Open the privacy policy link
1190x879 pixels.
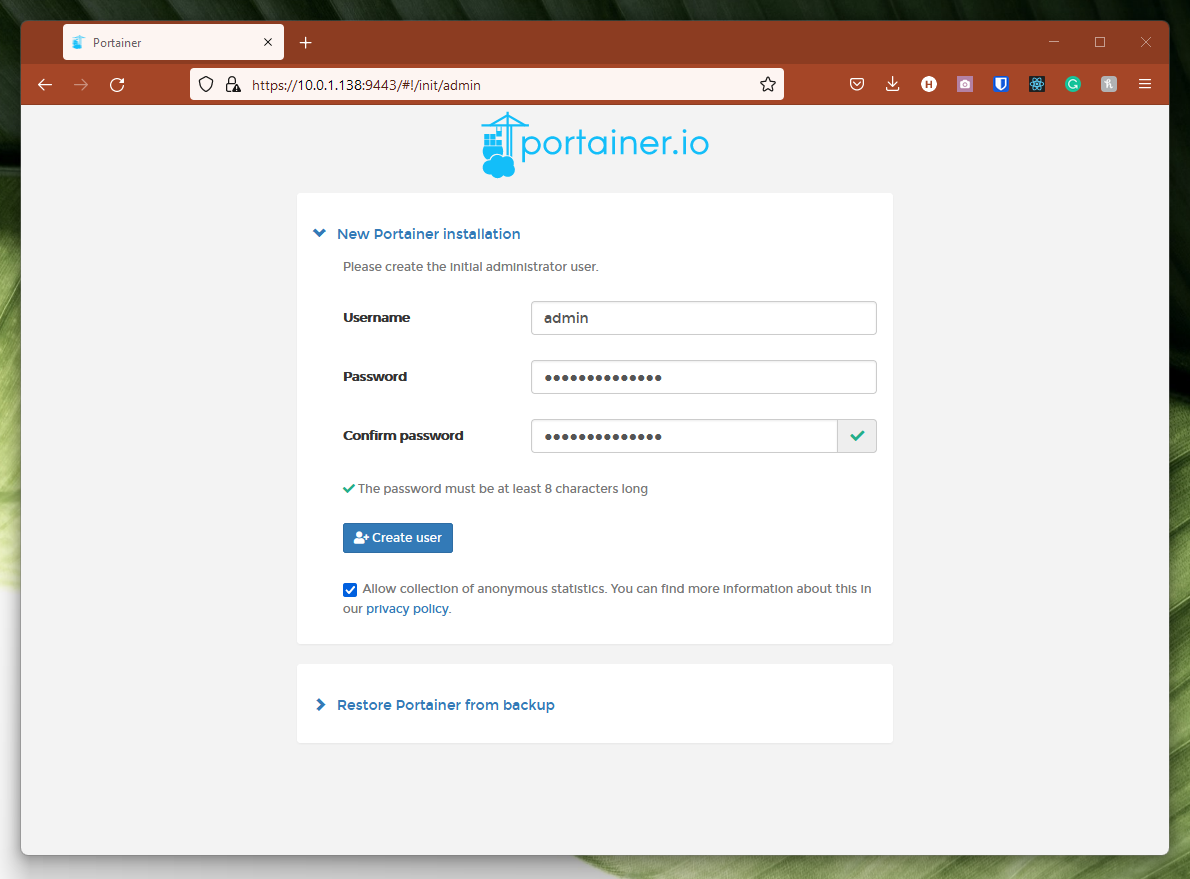(x=407, y=609)
